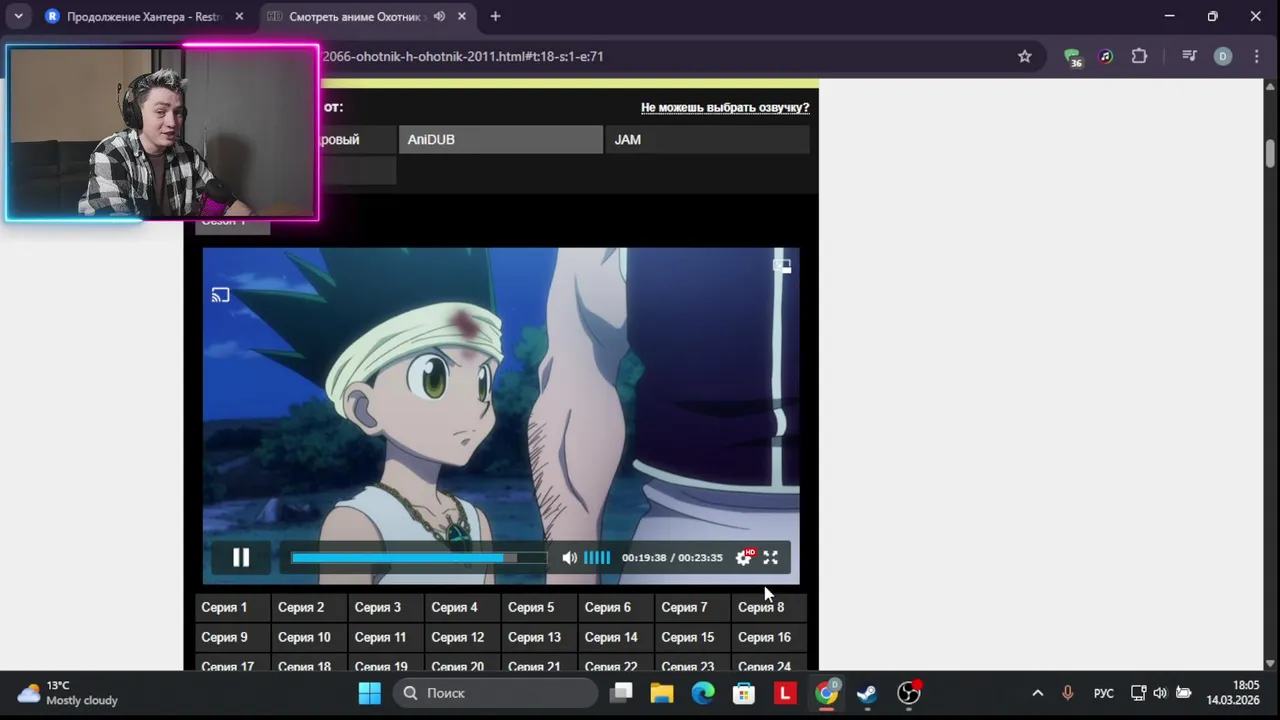Open OBS Studio from the taskbar
1280x720 pixels.
coord(909,693)
